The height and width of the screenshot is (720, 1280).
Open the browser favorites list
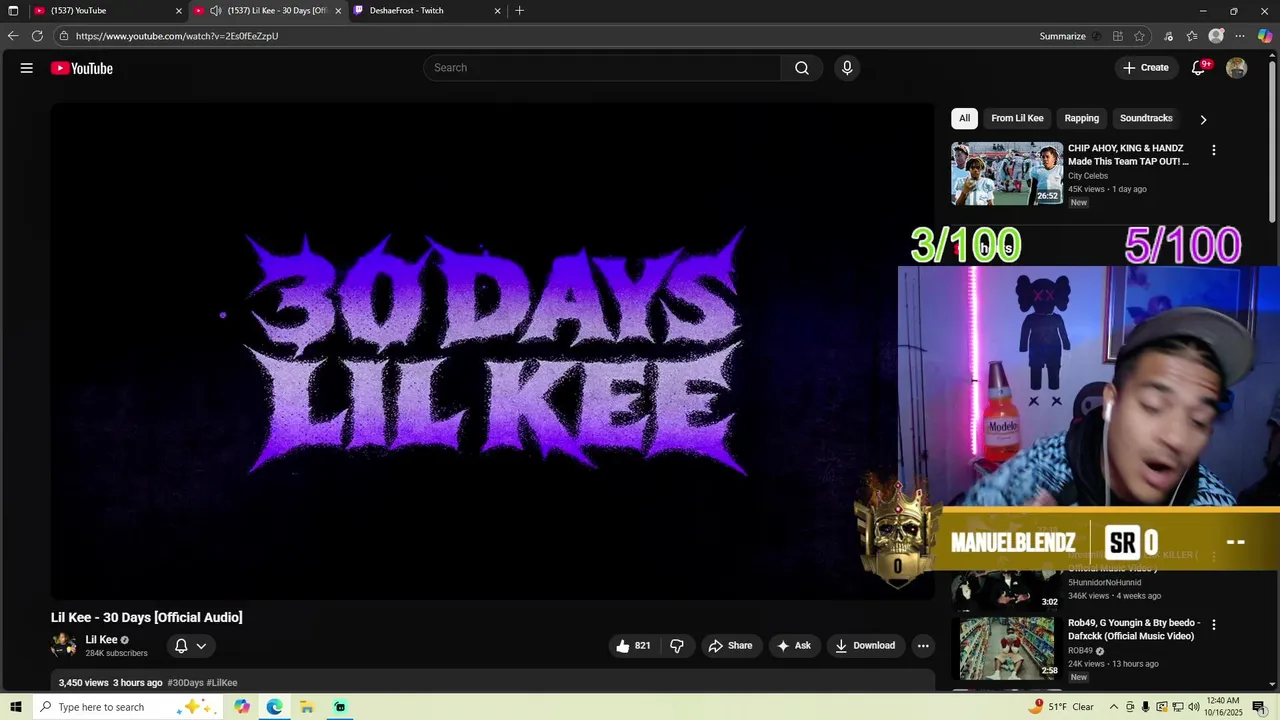[1192, 36]
